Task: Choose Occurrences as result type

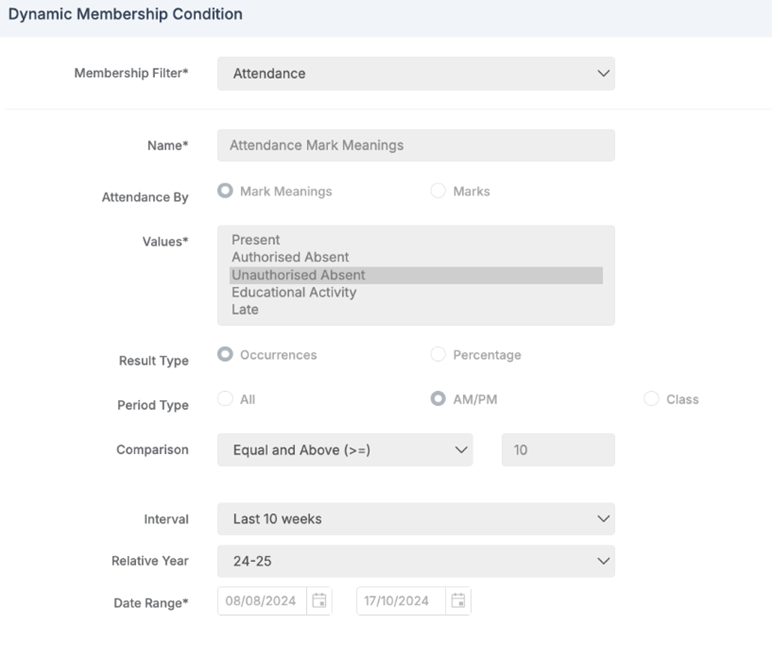Action: 225,355
